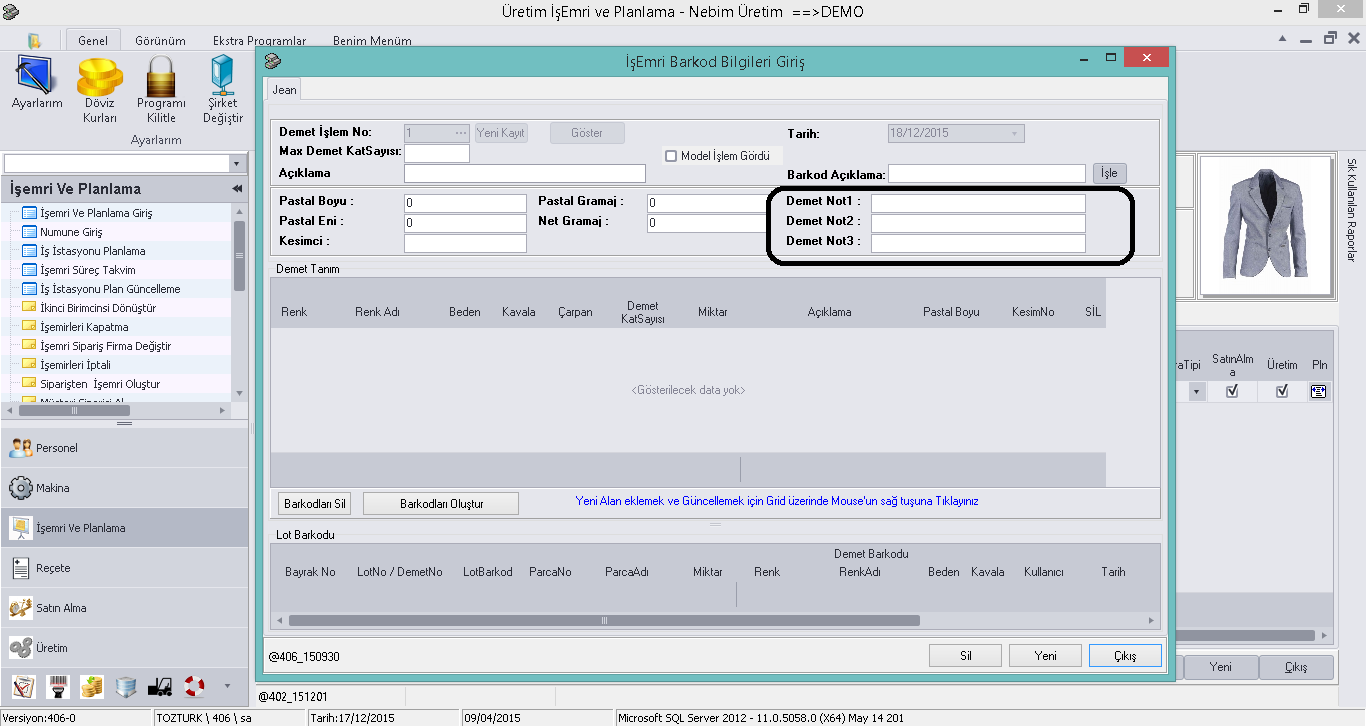The width and height of the screenshot is (1366, 726).
Task: Open İşemri Ve Planlama Giriş tree item
Action: tap(96, 213)
